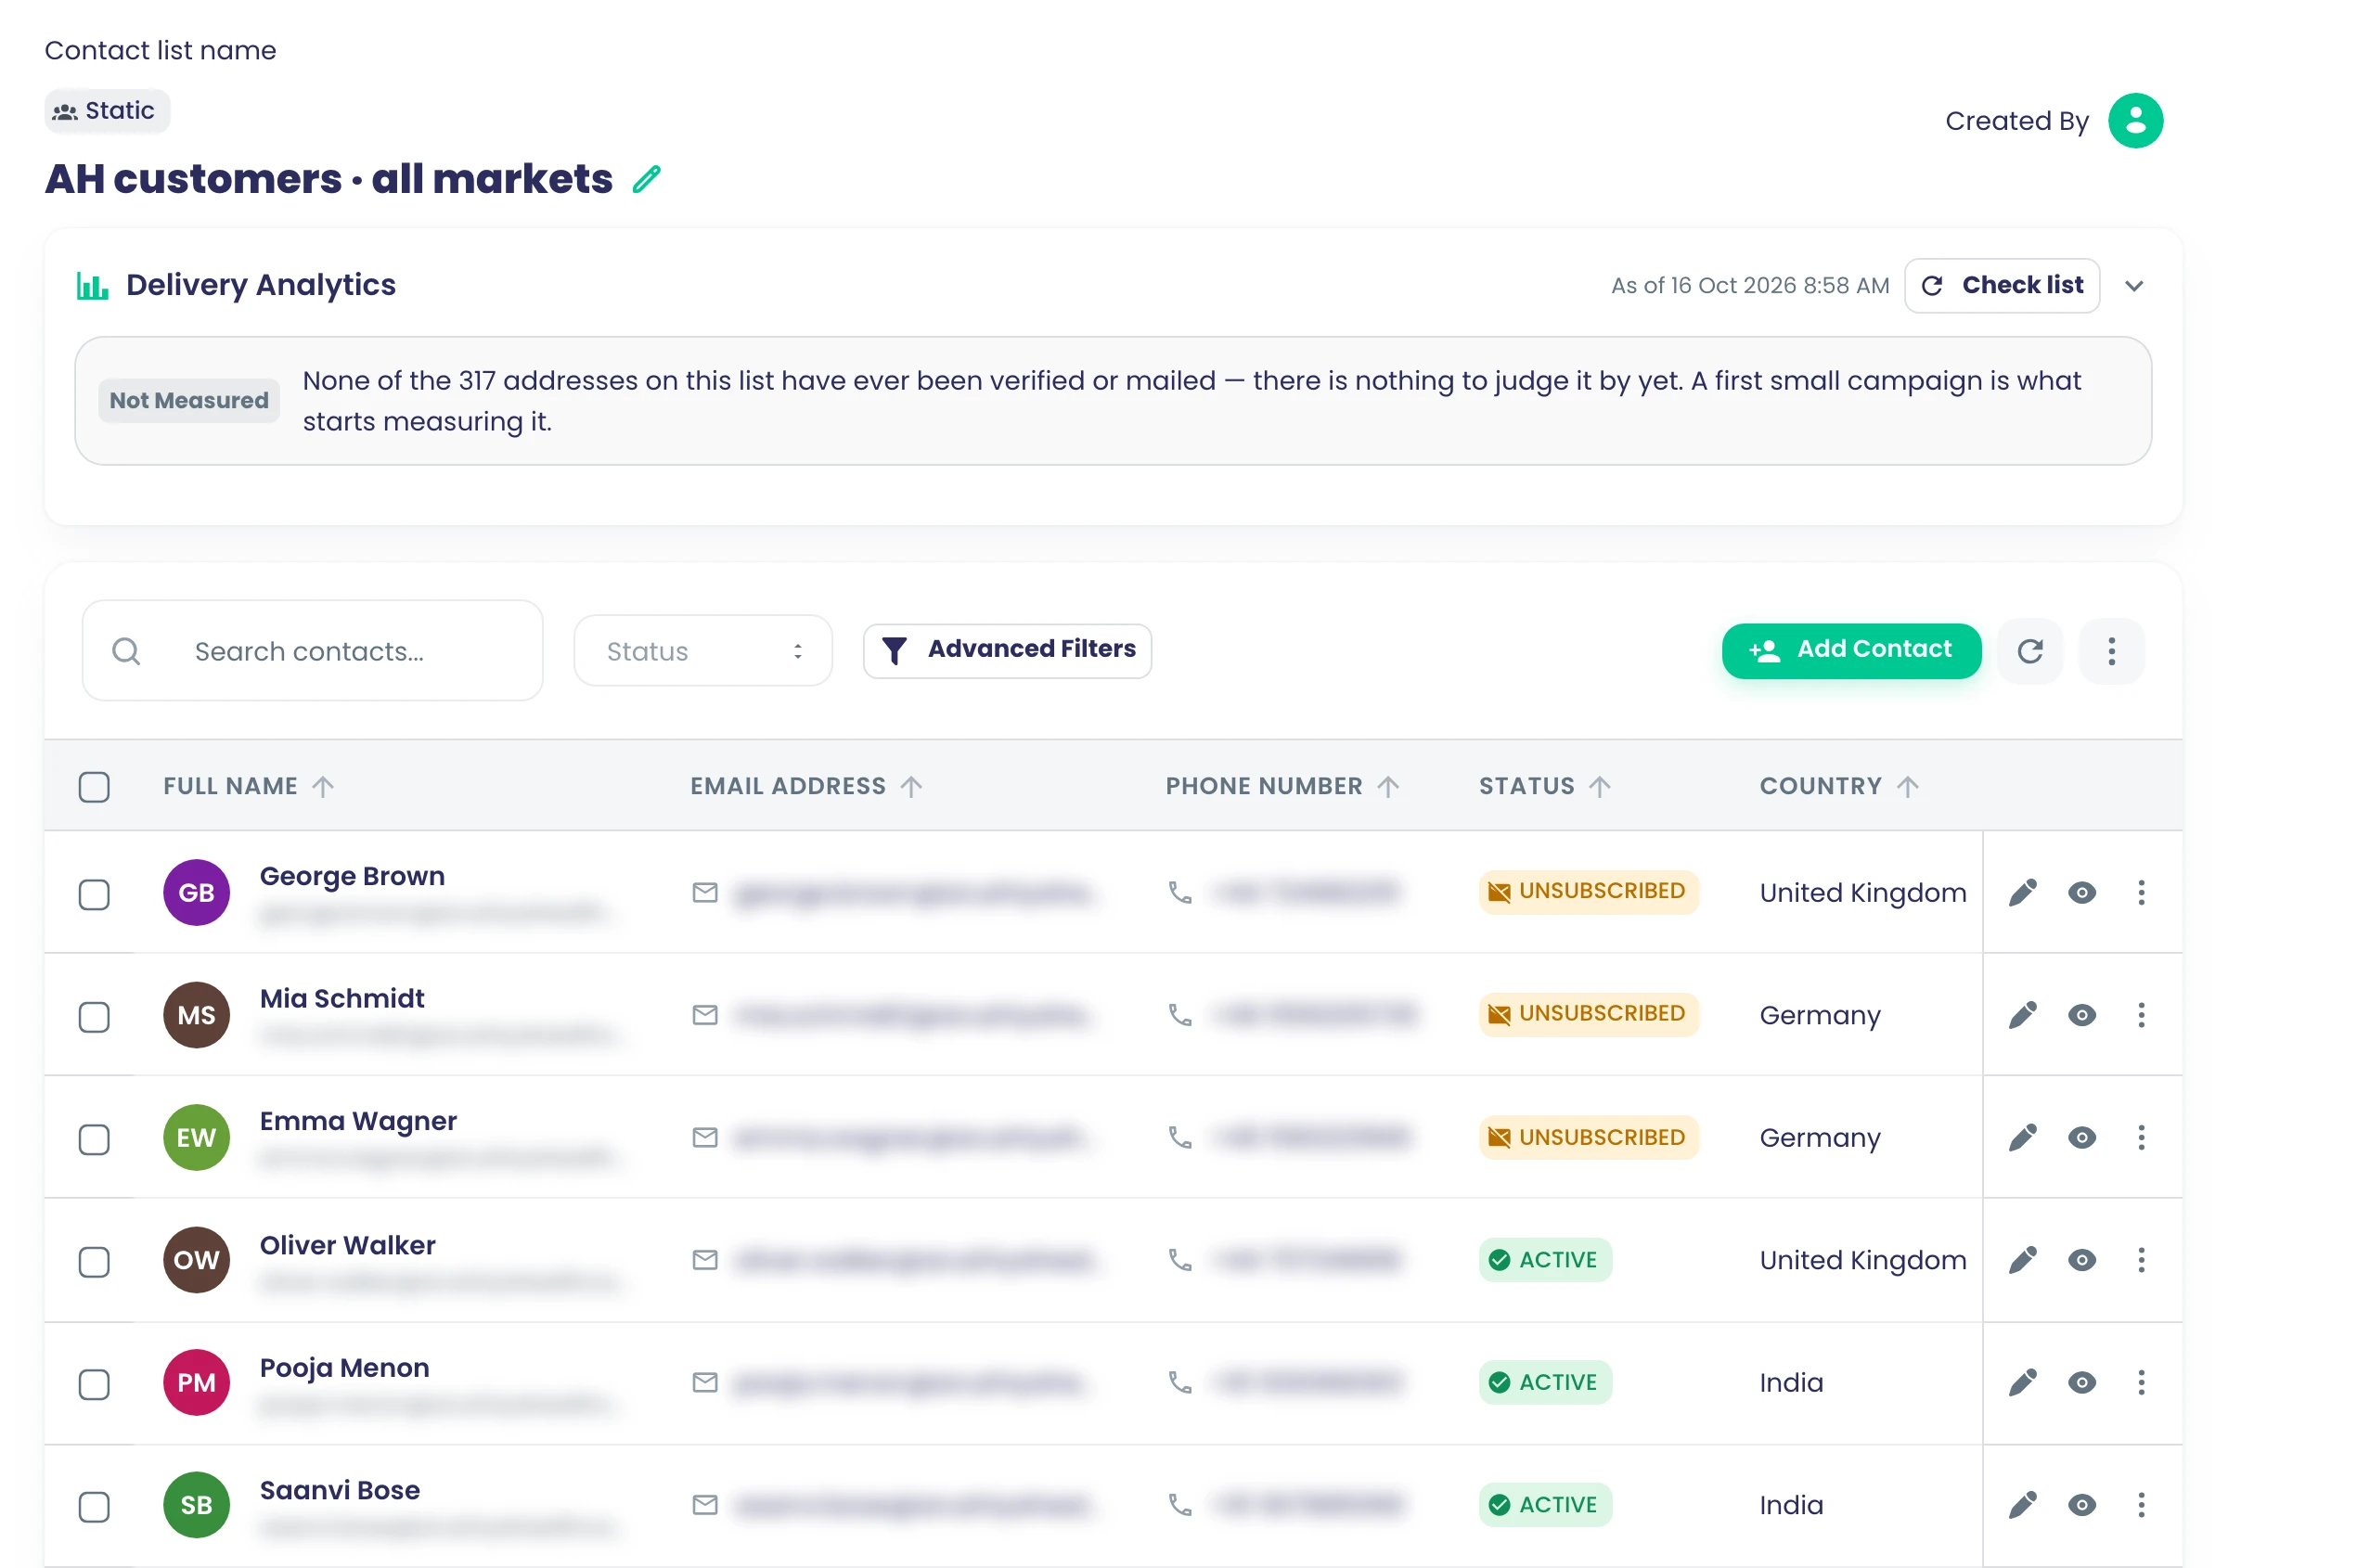This screenshot has height=1568, width=2357.
Task: View Oliver Walker's details via eye icon
Action: (x=2082, y=1260)
